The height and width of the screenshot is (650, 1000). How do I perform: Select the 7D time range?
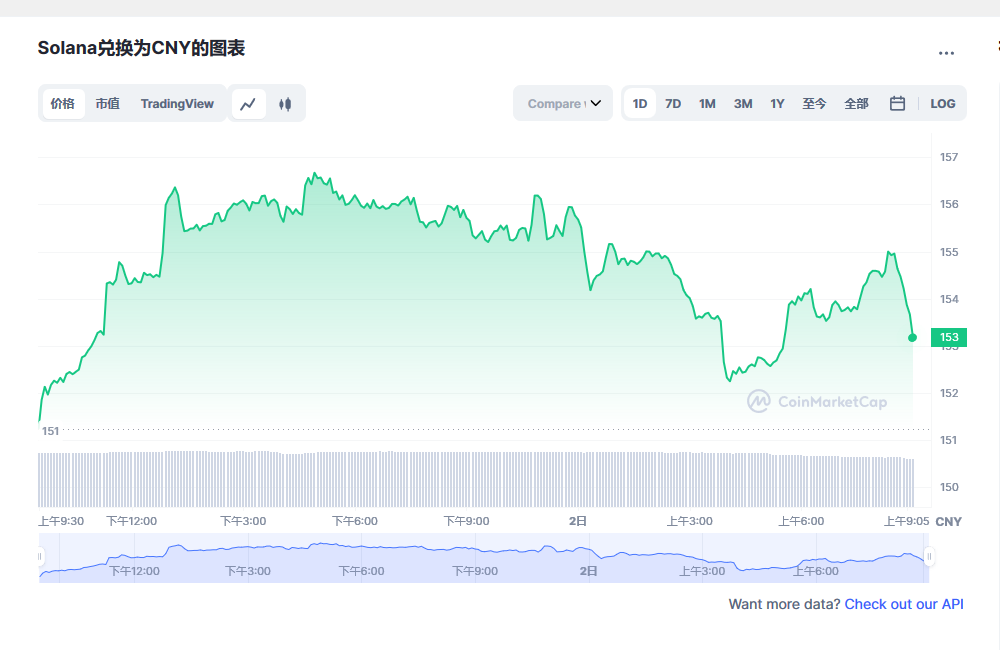tap(673, 104)
